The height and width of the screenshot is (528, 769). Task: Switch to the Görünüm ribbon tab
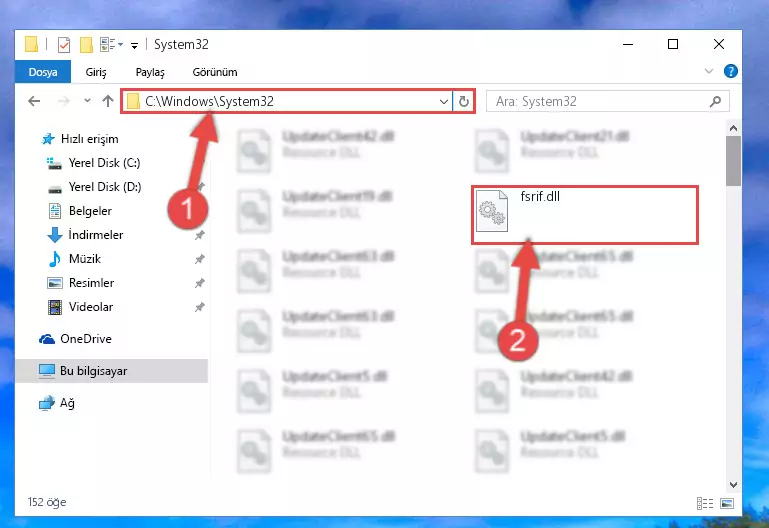(x=215, y=72)
